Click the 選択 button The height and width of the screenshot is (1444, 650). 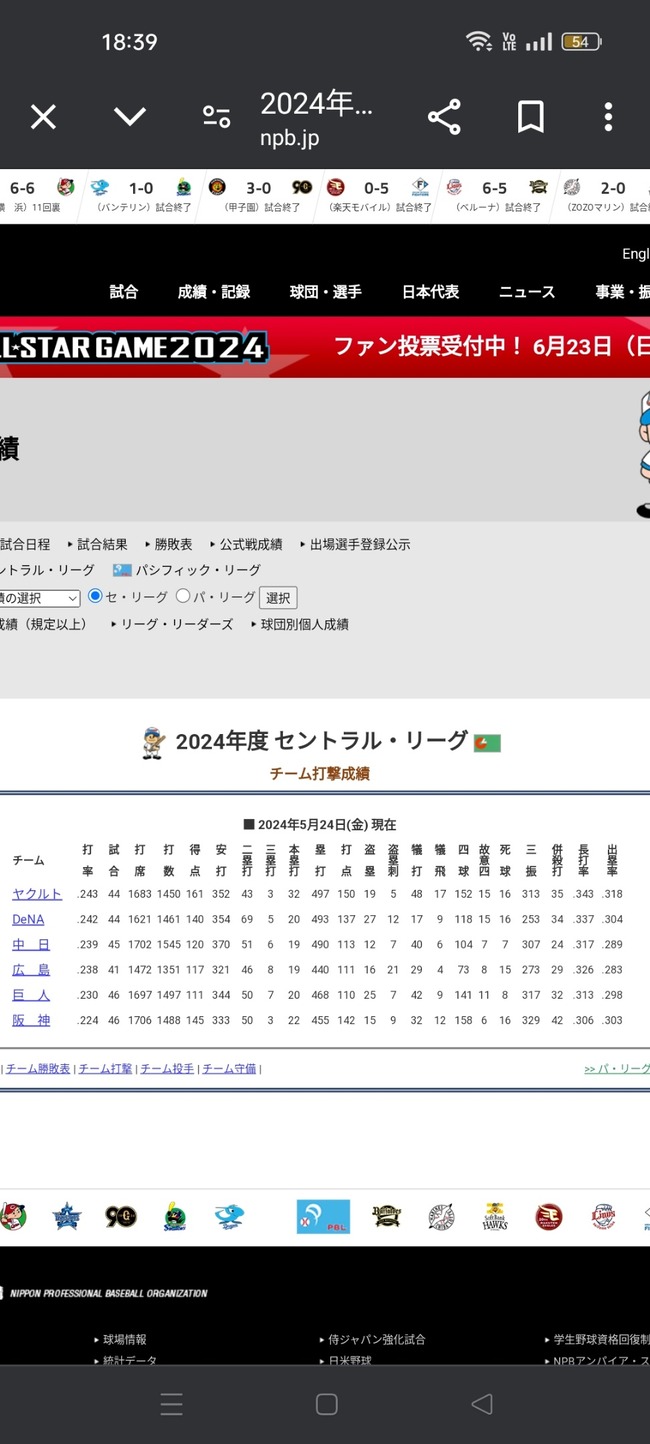278,598
